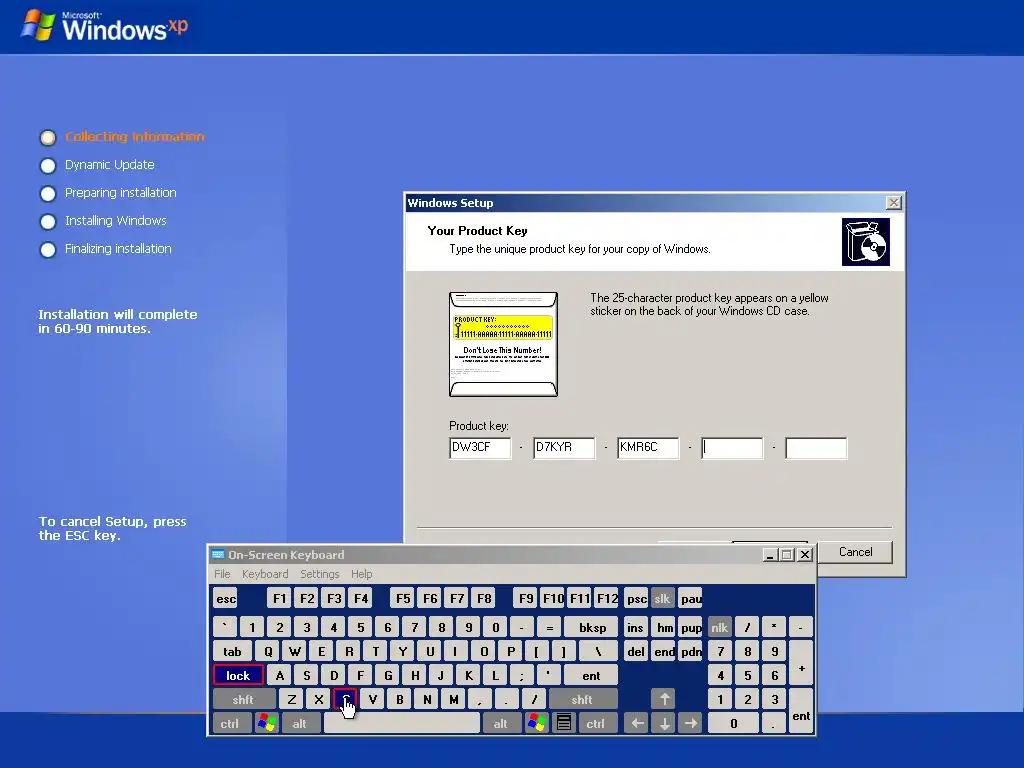The width and height of the screenshot is (1024, 768).
Task: Click the pup (page up) key
Action: [x=690, y=628]
